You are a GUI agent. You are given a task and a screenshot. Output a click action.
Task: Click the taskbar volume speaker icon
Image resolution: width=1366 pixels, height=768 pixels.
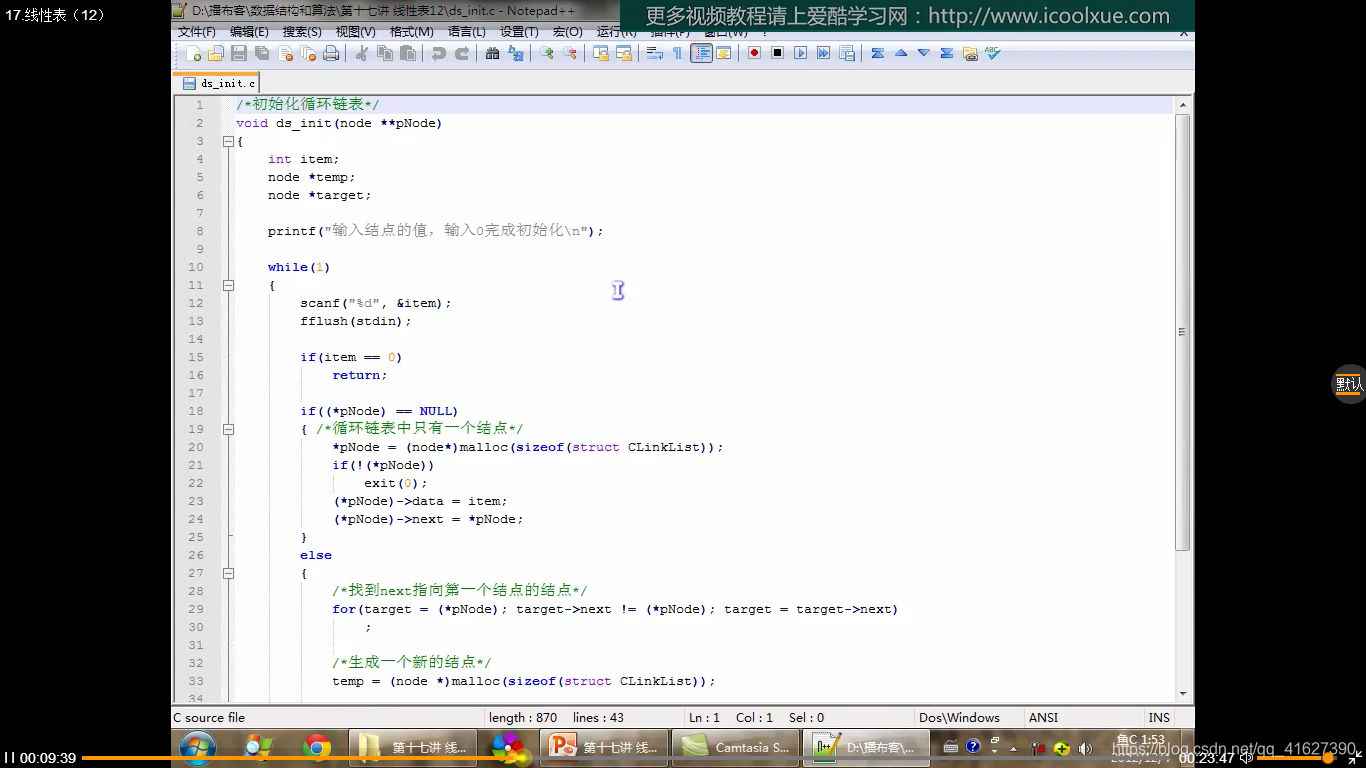1084,748
